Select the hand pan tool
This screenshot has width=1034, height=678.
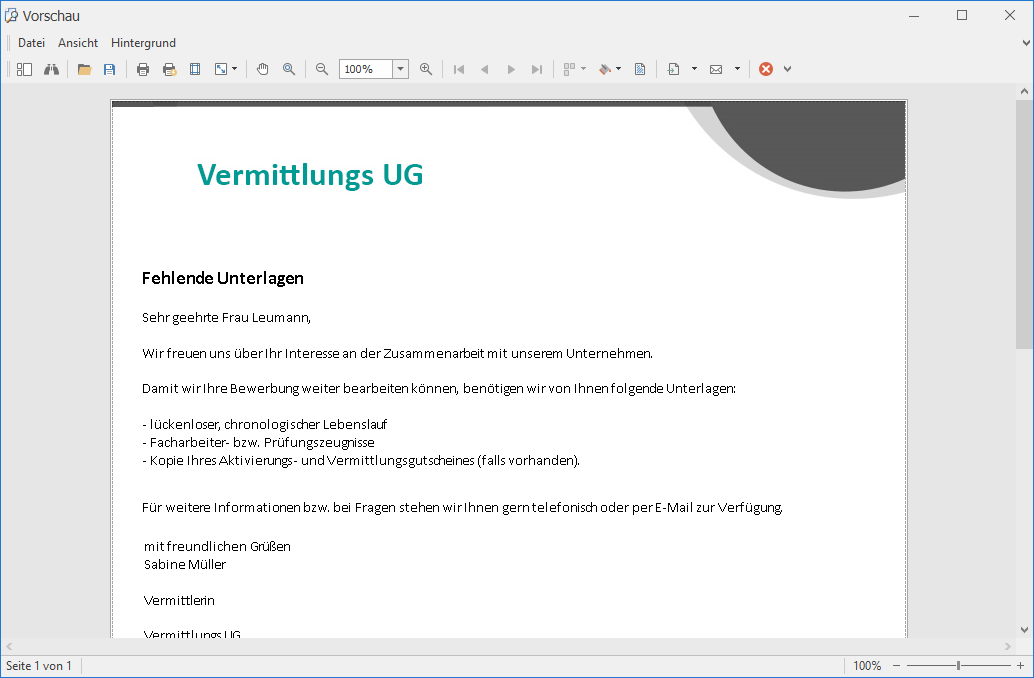(262, 69)
